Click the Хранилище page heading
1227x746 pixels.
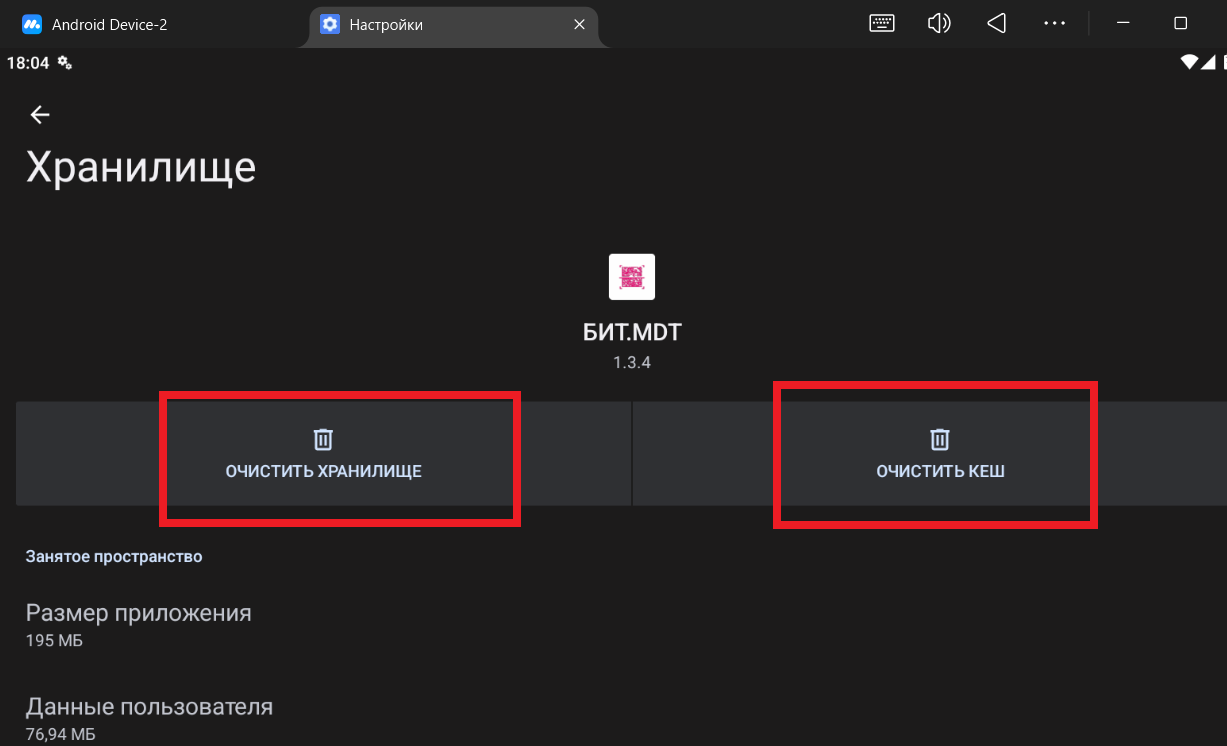pyautogui.click(x=141, y=168)
